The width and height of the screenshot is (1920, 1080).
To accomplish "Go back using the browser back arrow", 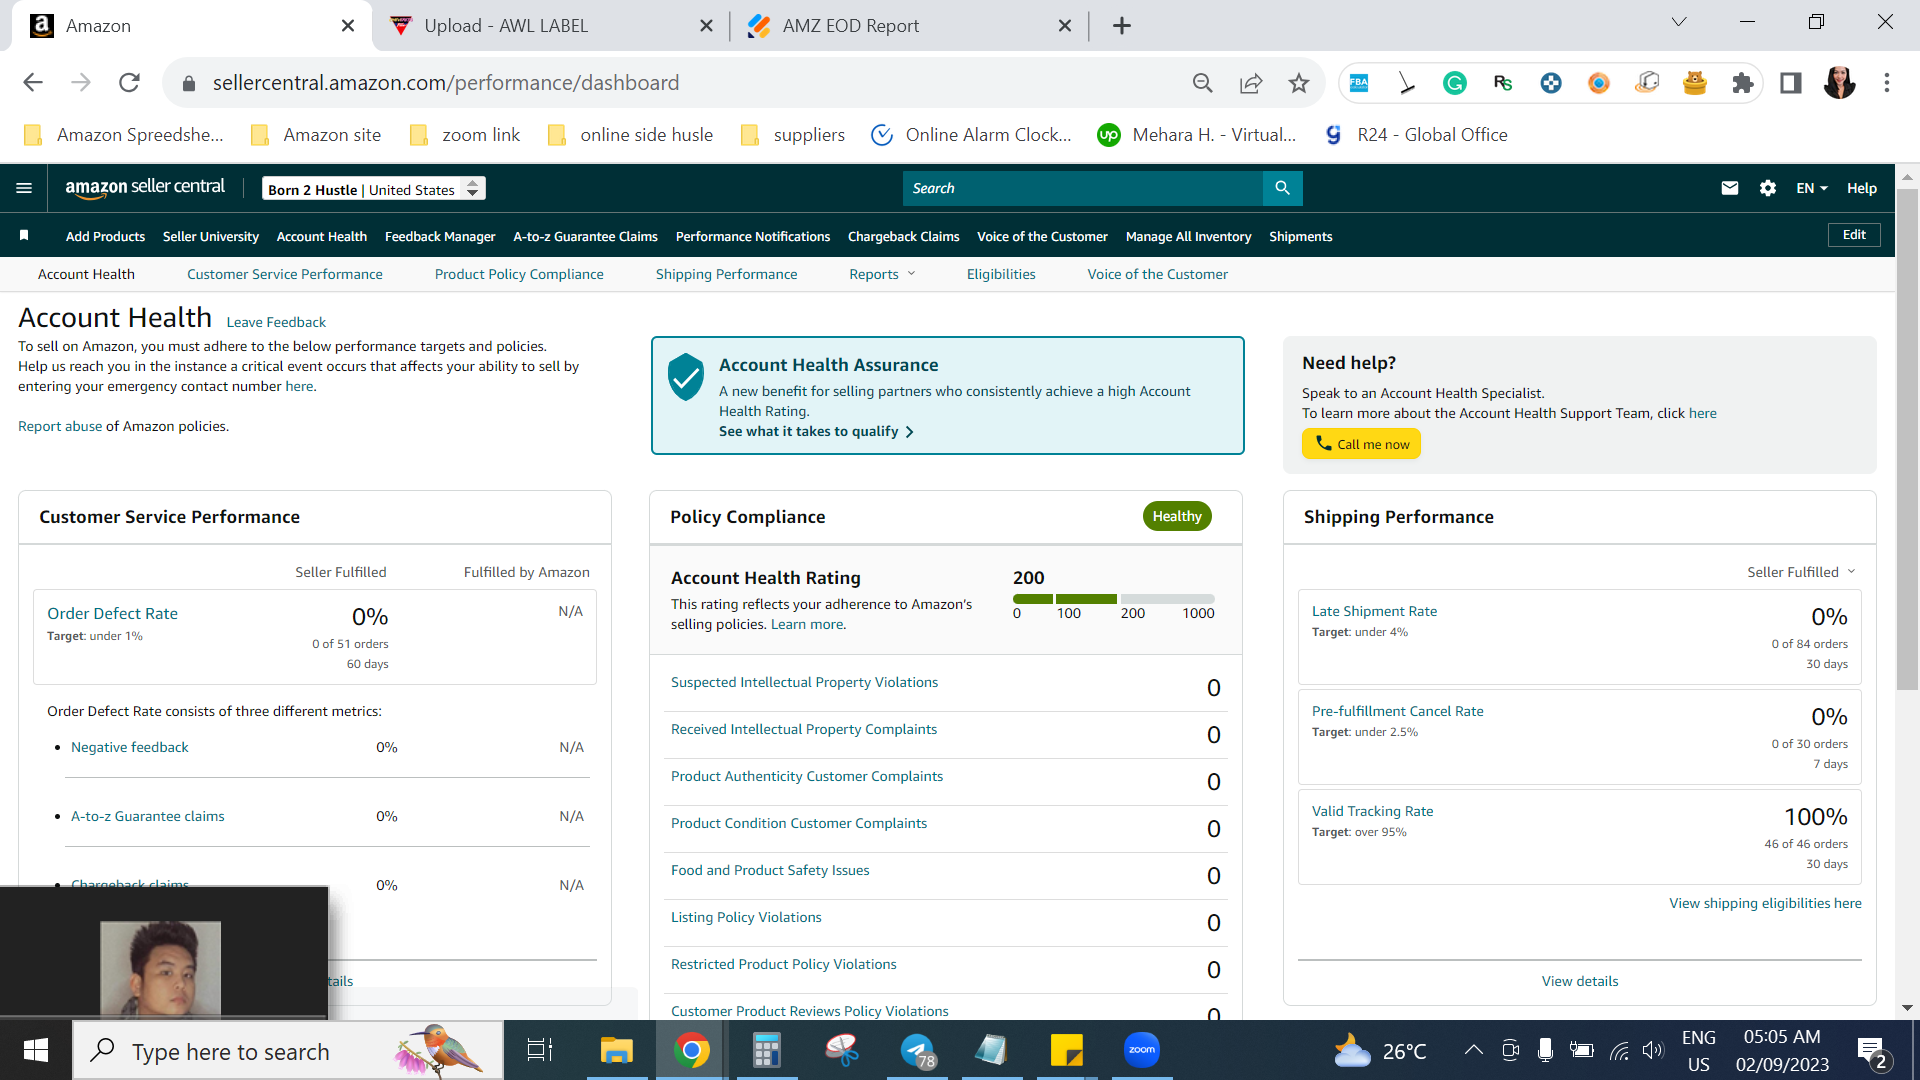I will [x=33, y=83].
